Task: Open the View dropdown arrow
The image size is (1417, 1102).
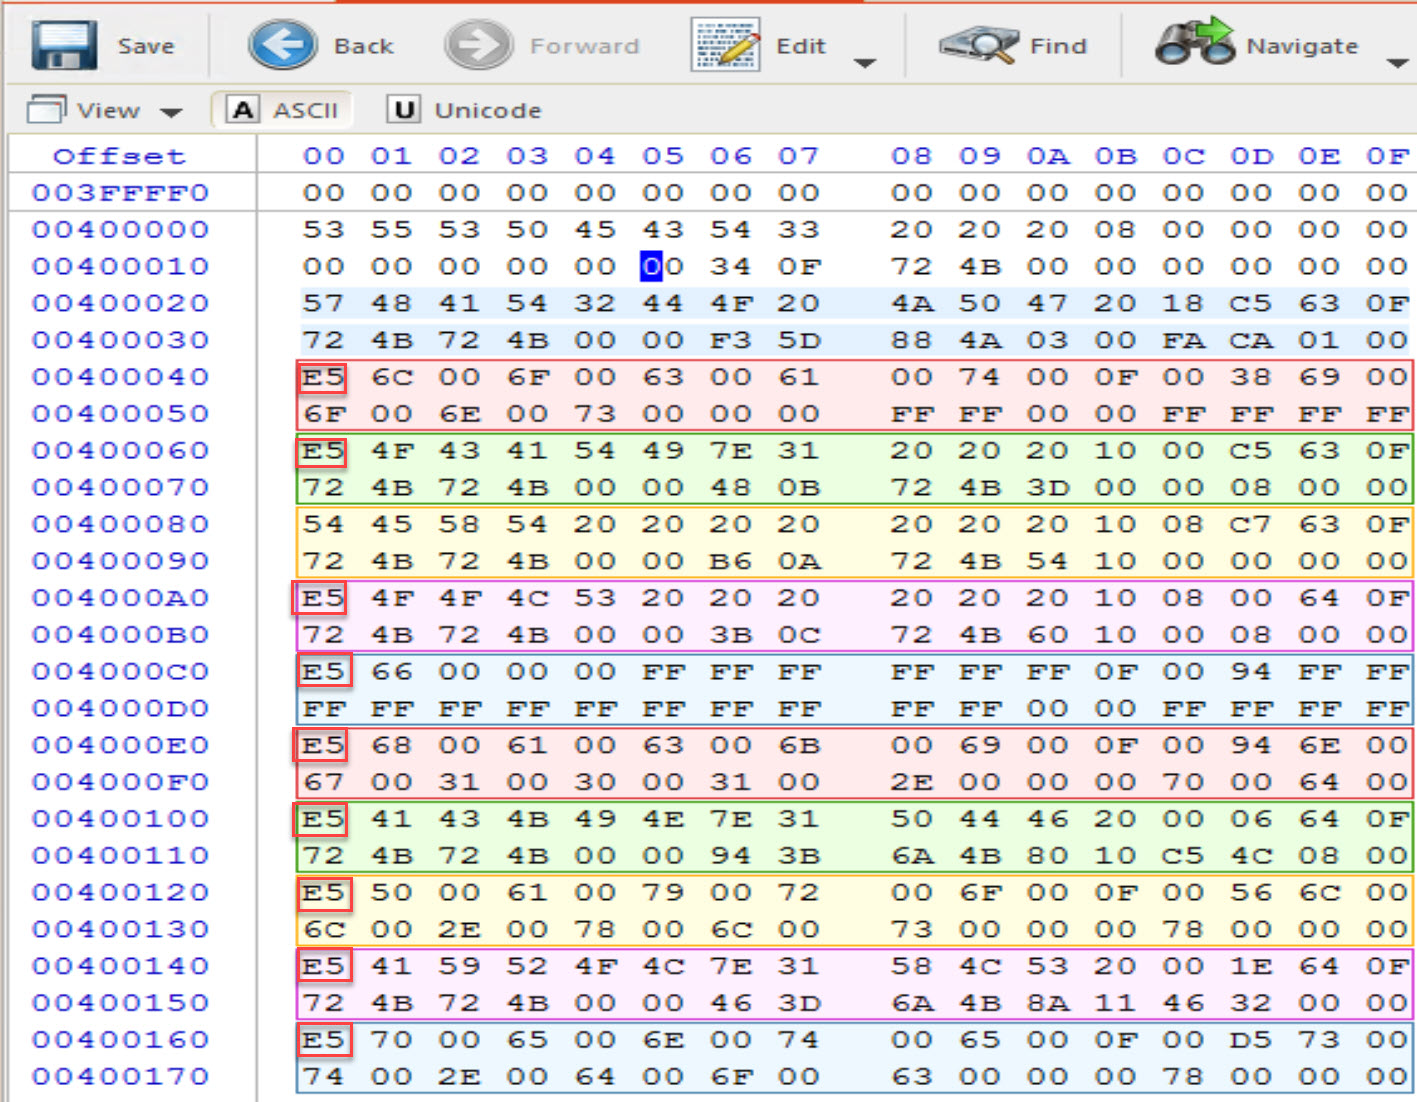Action: [x=171, y=112]
